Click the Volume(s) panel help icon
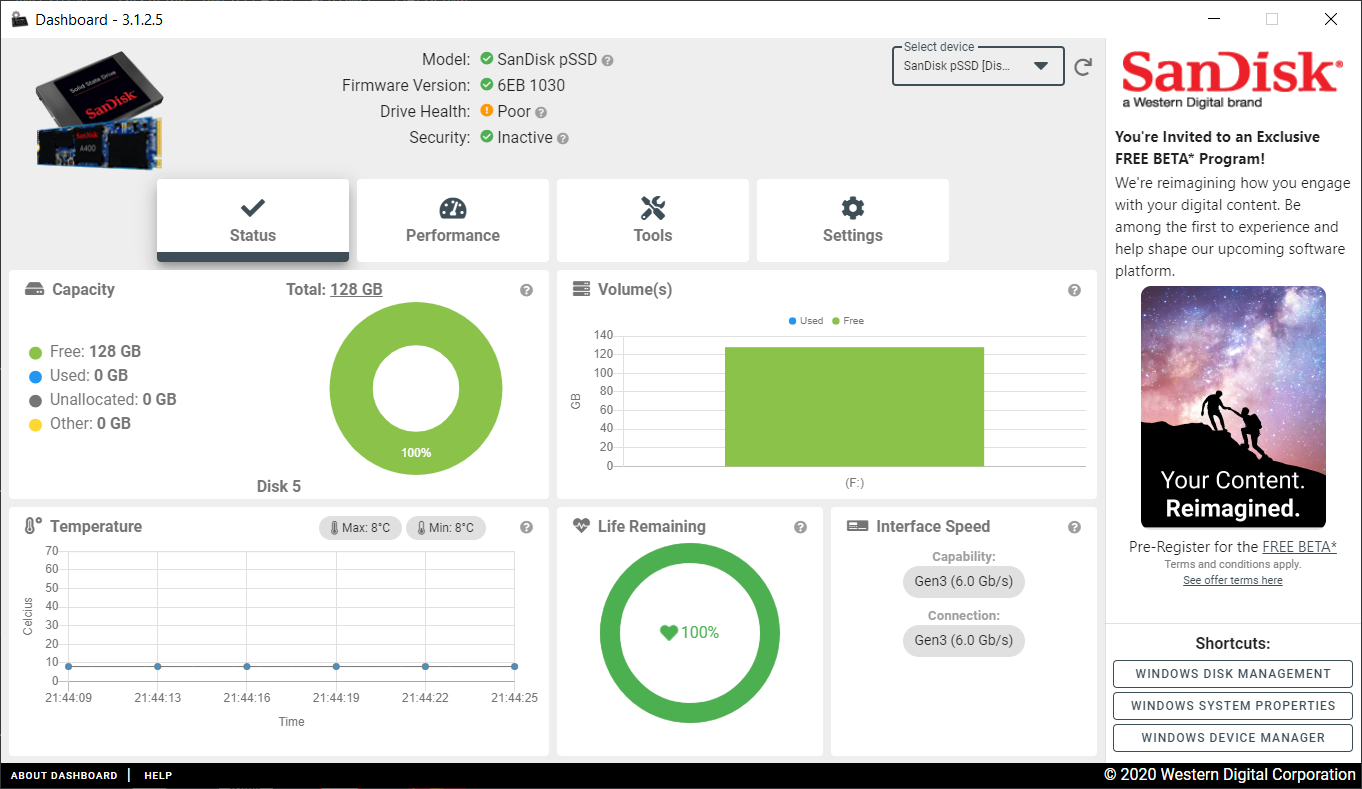1362x789 pixels. pyautogui.click(x=1074, y=290)
